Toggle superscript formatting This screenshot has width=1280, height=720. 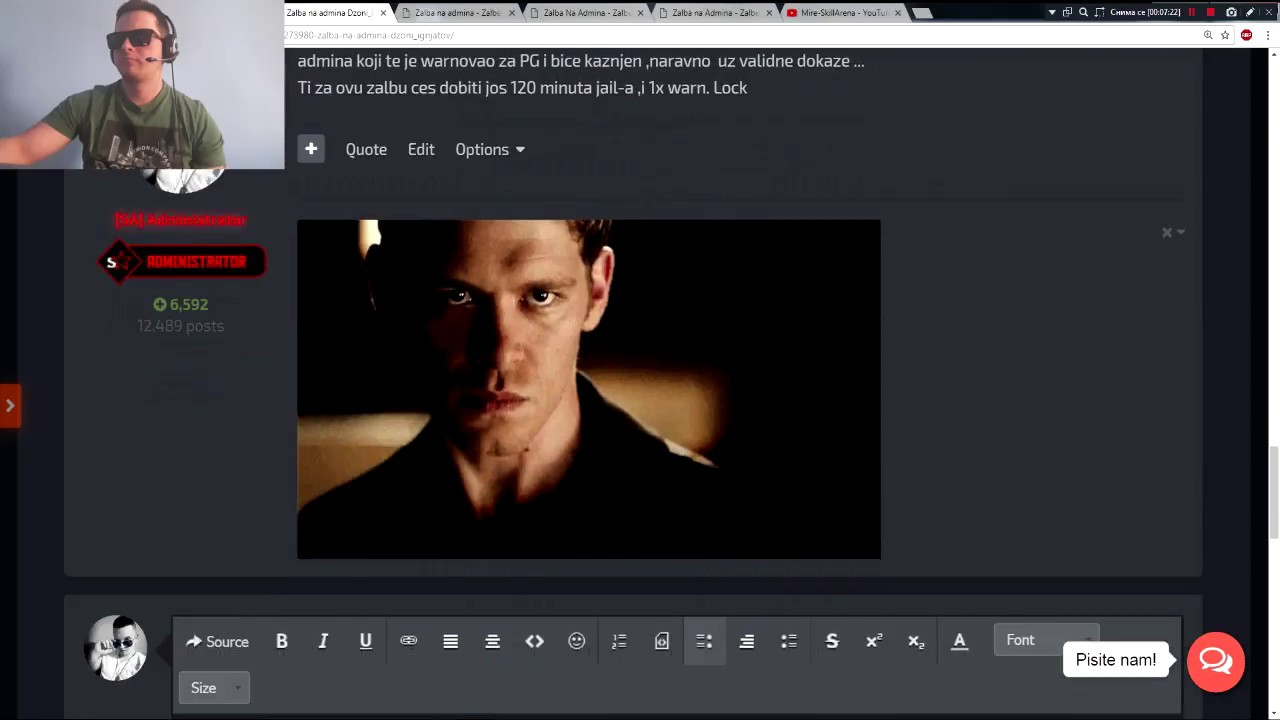pyautogui.click(x=874, y=641)
